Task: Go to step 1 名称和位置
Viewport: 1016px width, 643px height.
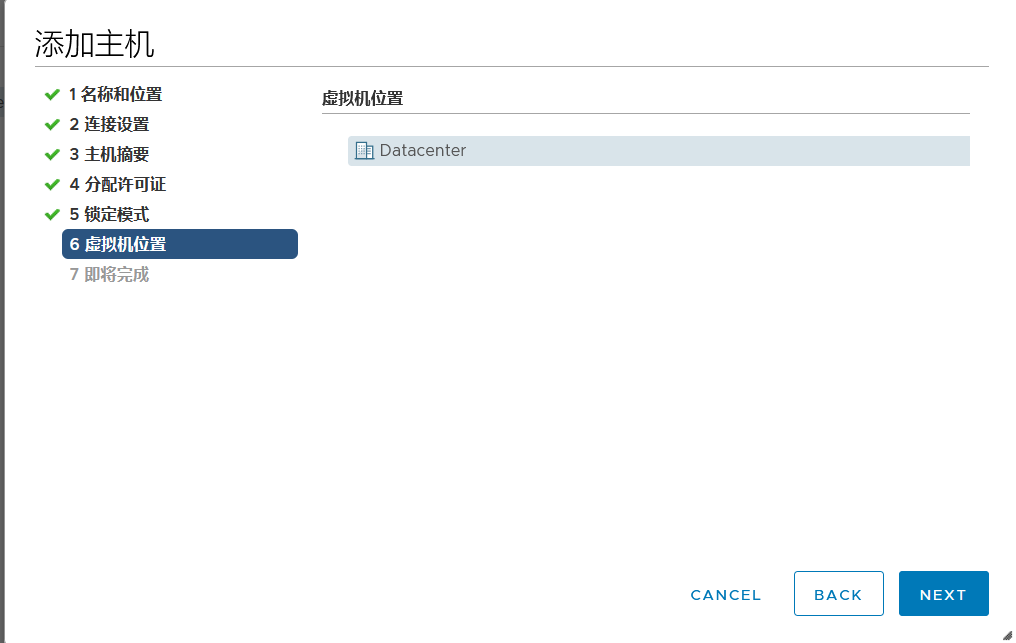Action: click(115, 95)
